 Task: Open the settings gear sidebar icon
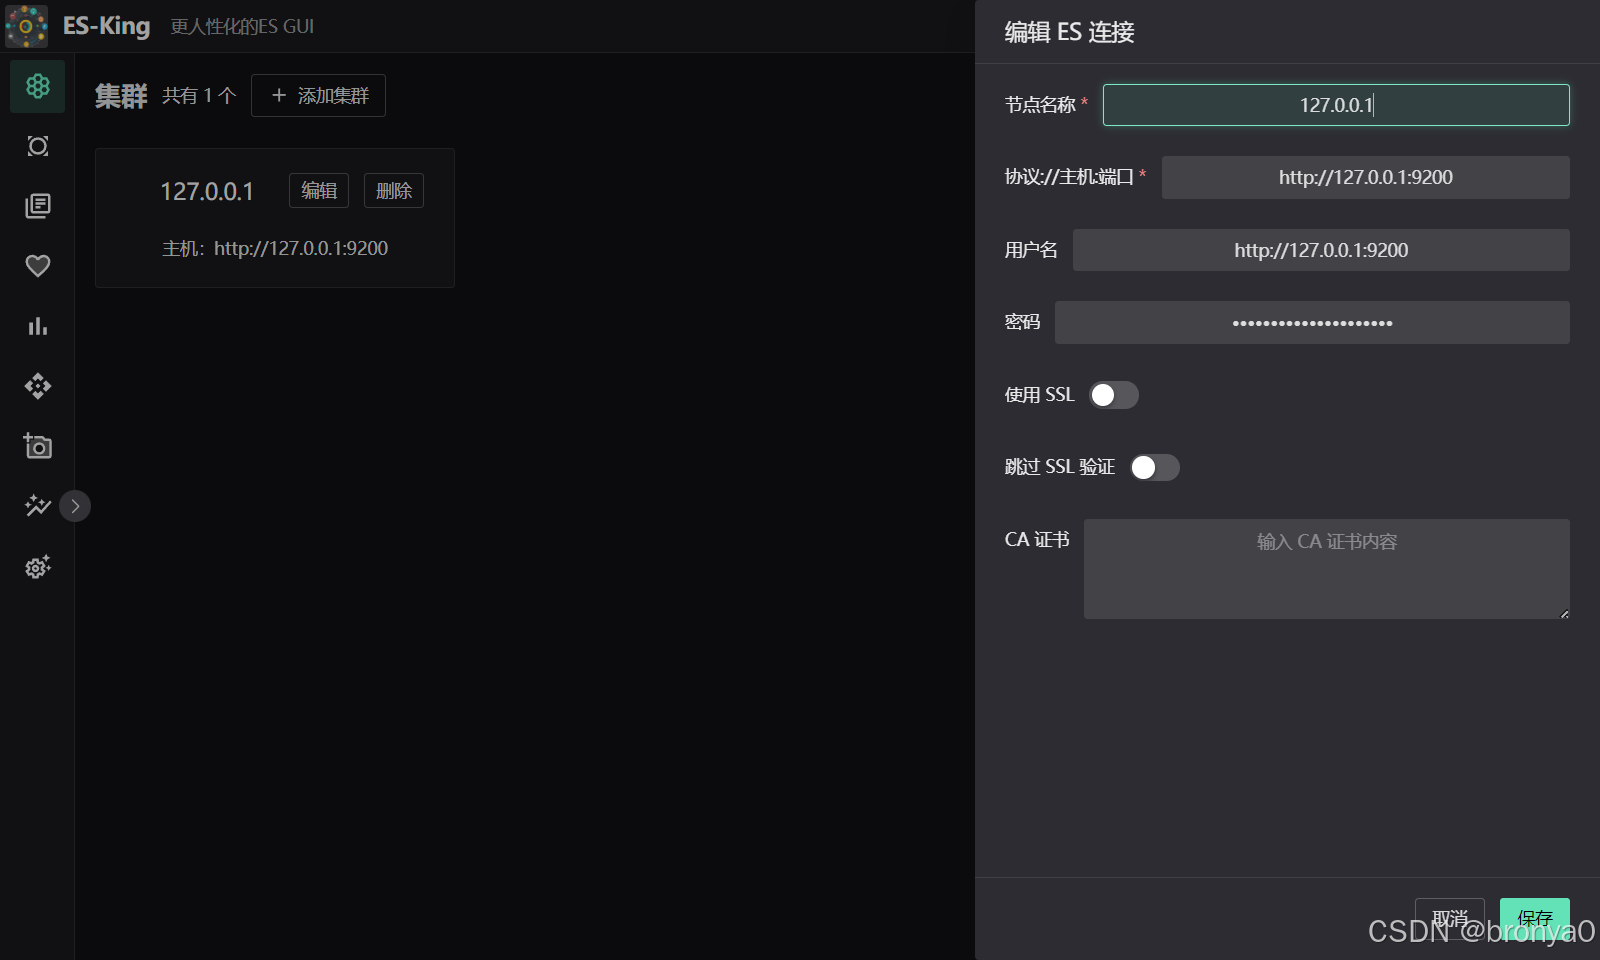[x=38, y=567]
